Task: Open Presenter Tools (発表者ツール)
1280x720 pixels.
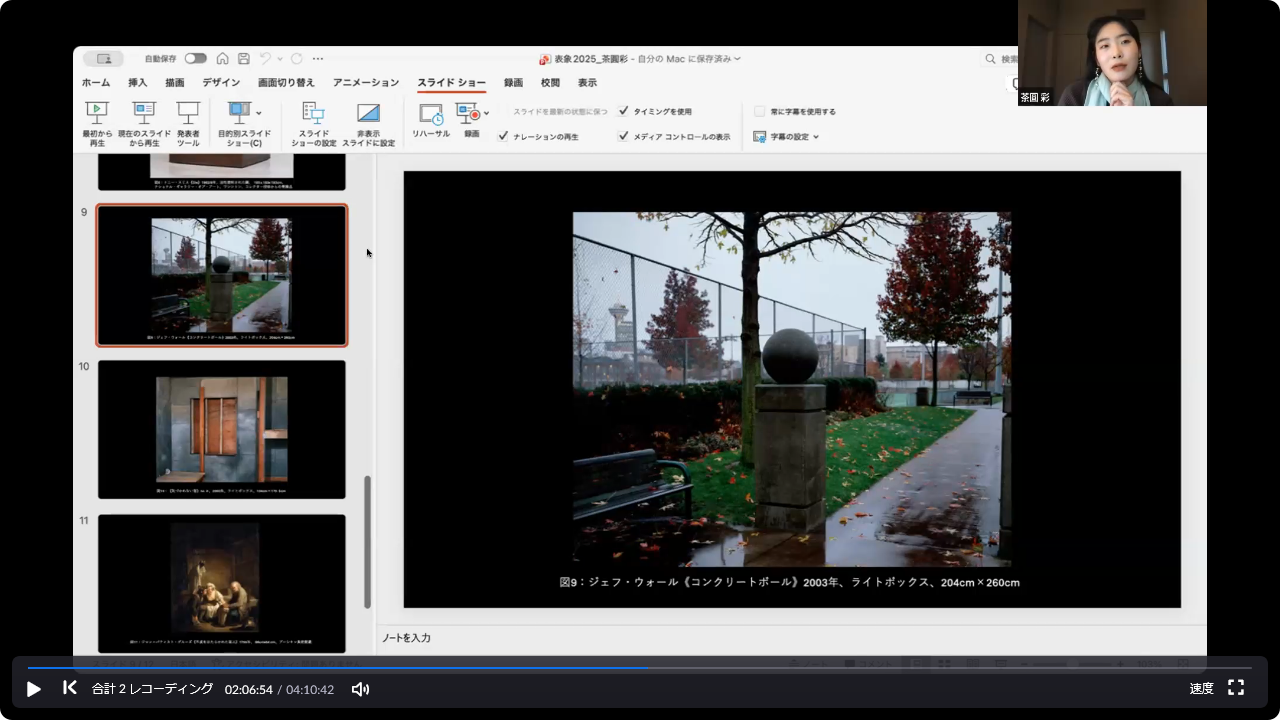Action: 188,113
